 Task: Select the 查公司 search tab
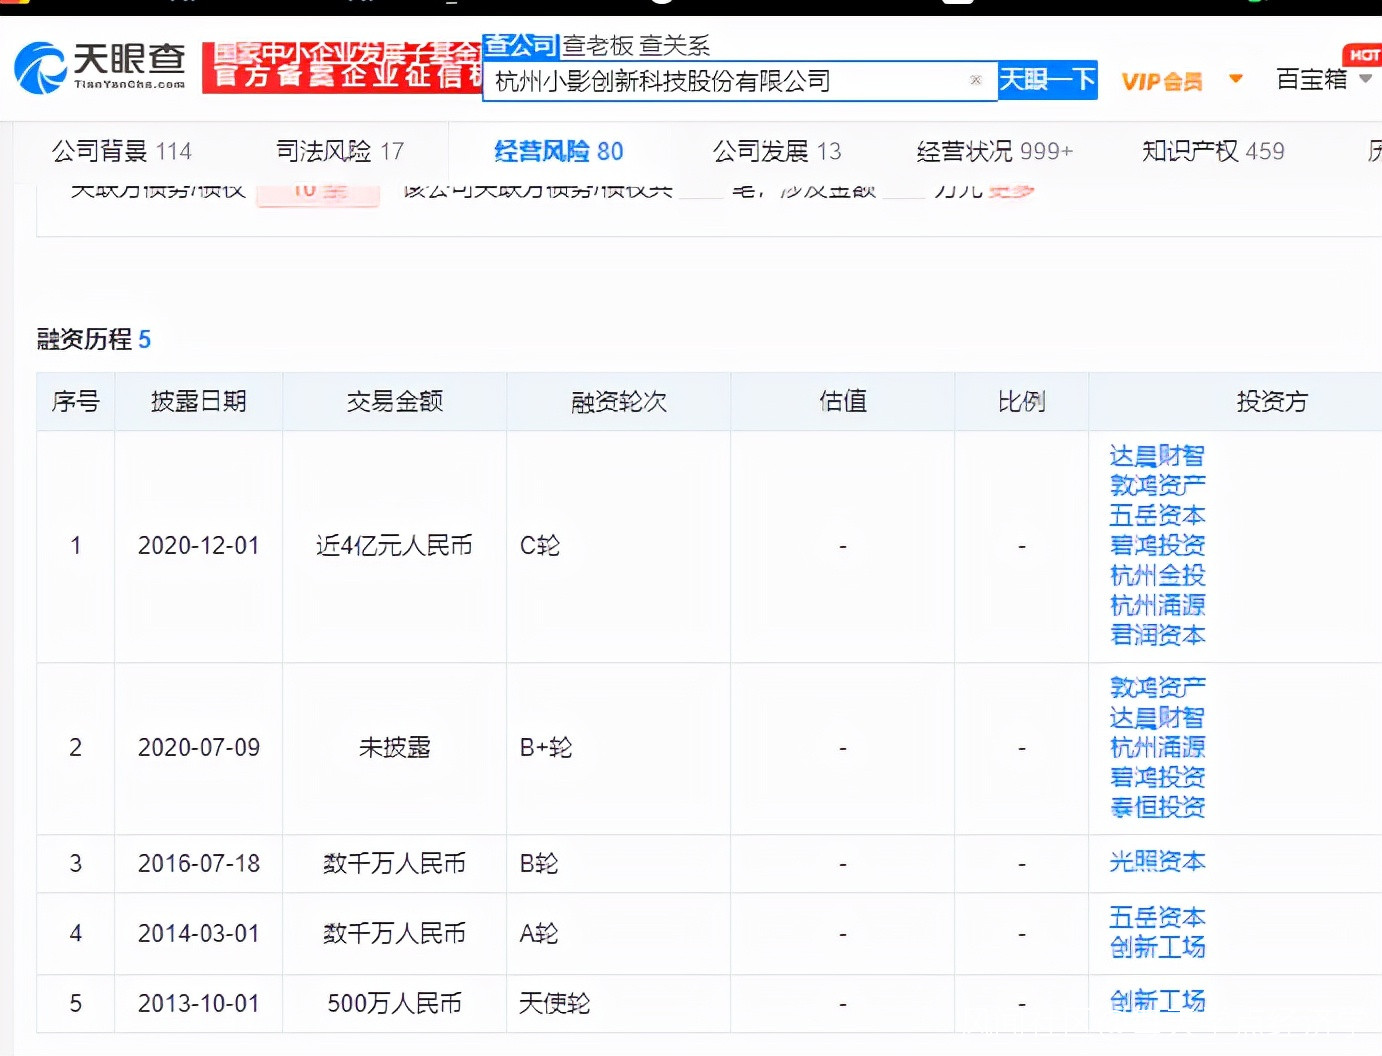520,45
